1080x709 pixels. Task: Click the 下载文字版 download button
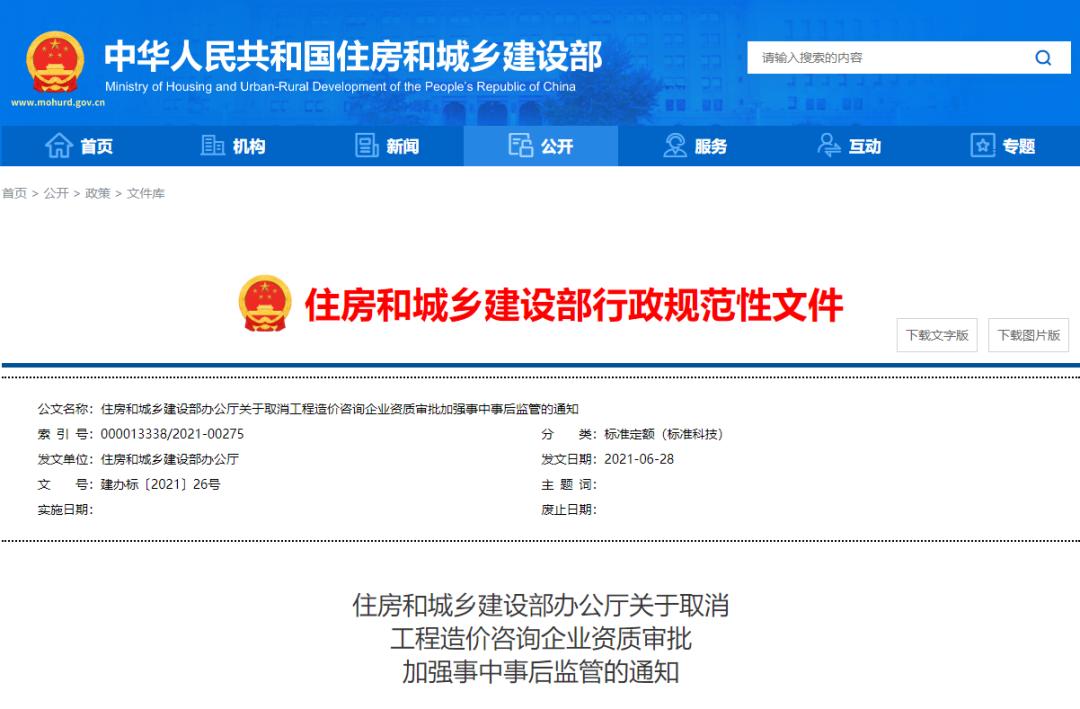click(936, 335)
